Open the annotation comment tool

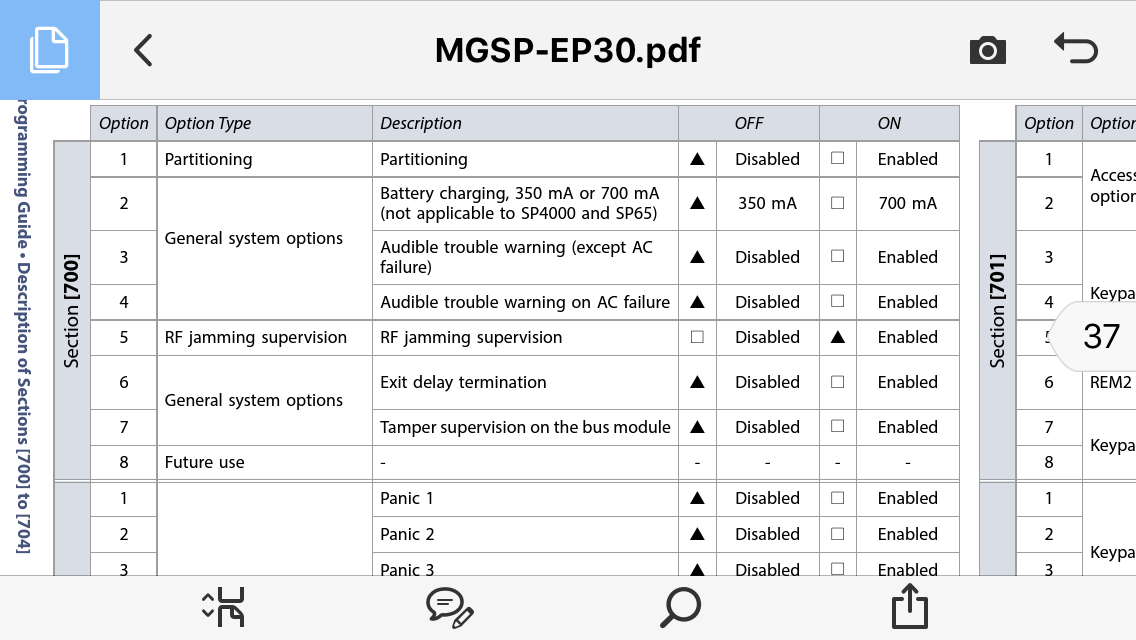coord(449,607)
